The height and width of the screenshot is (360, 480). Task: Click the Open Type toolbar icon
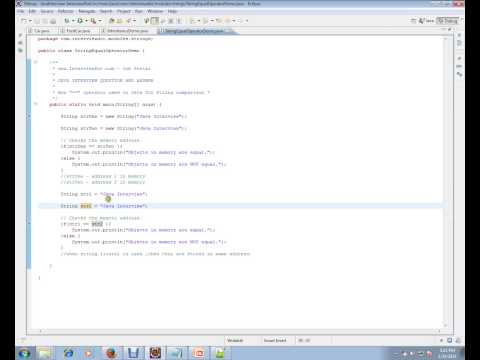coord(128,21)
